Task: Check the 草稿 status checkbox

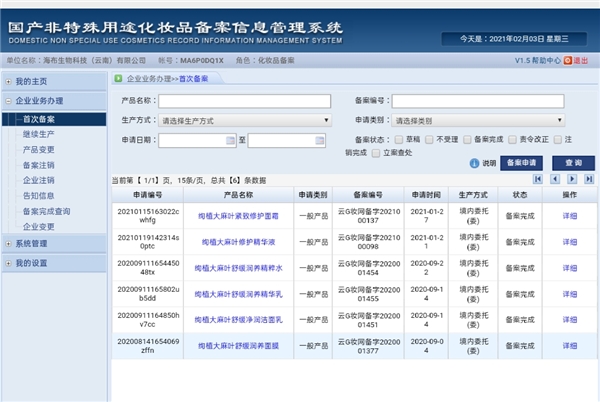Action: click(399, 140)
